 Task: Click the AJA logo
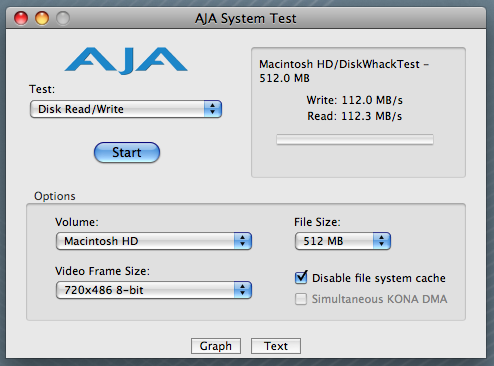(126, 60)
